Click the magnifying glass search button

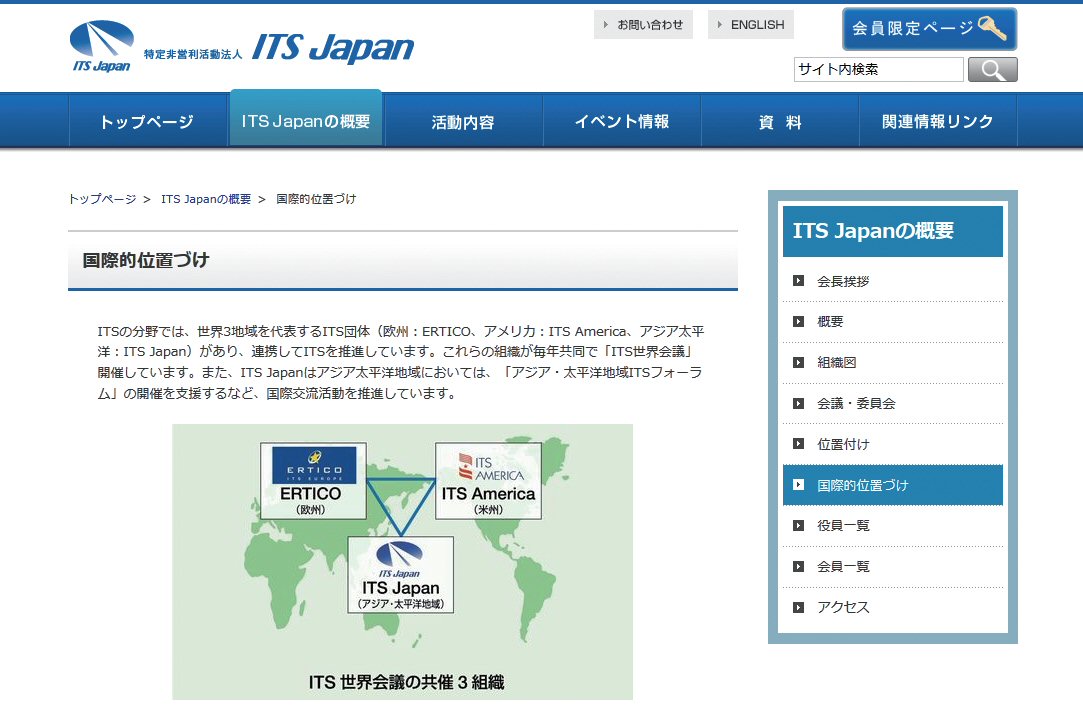993,70
